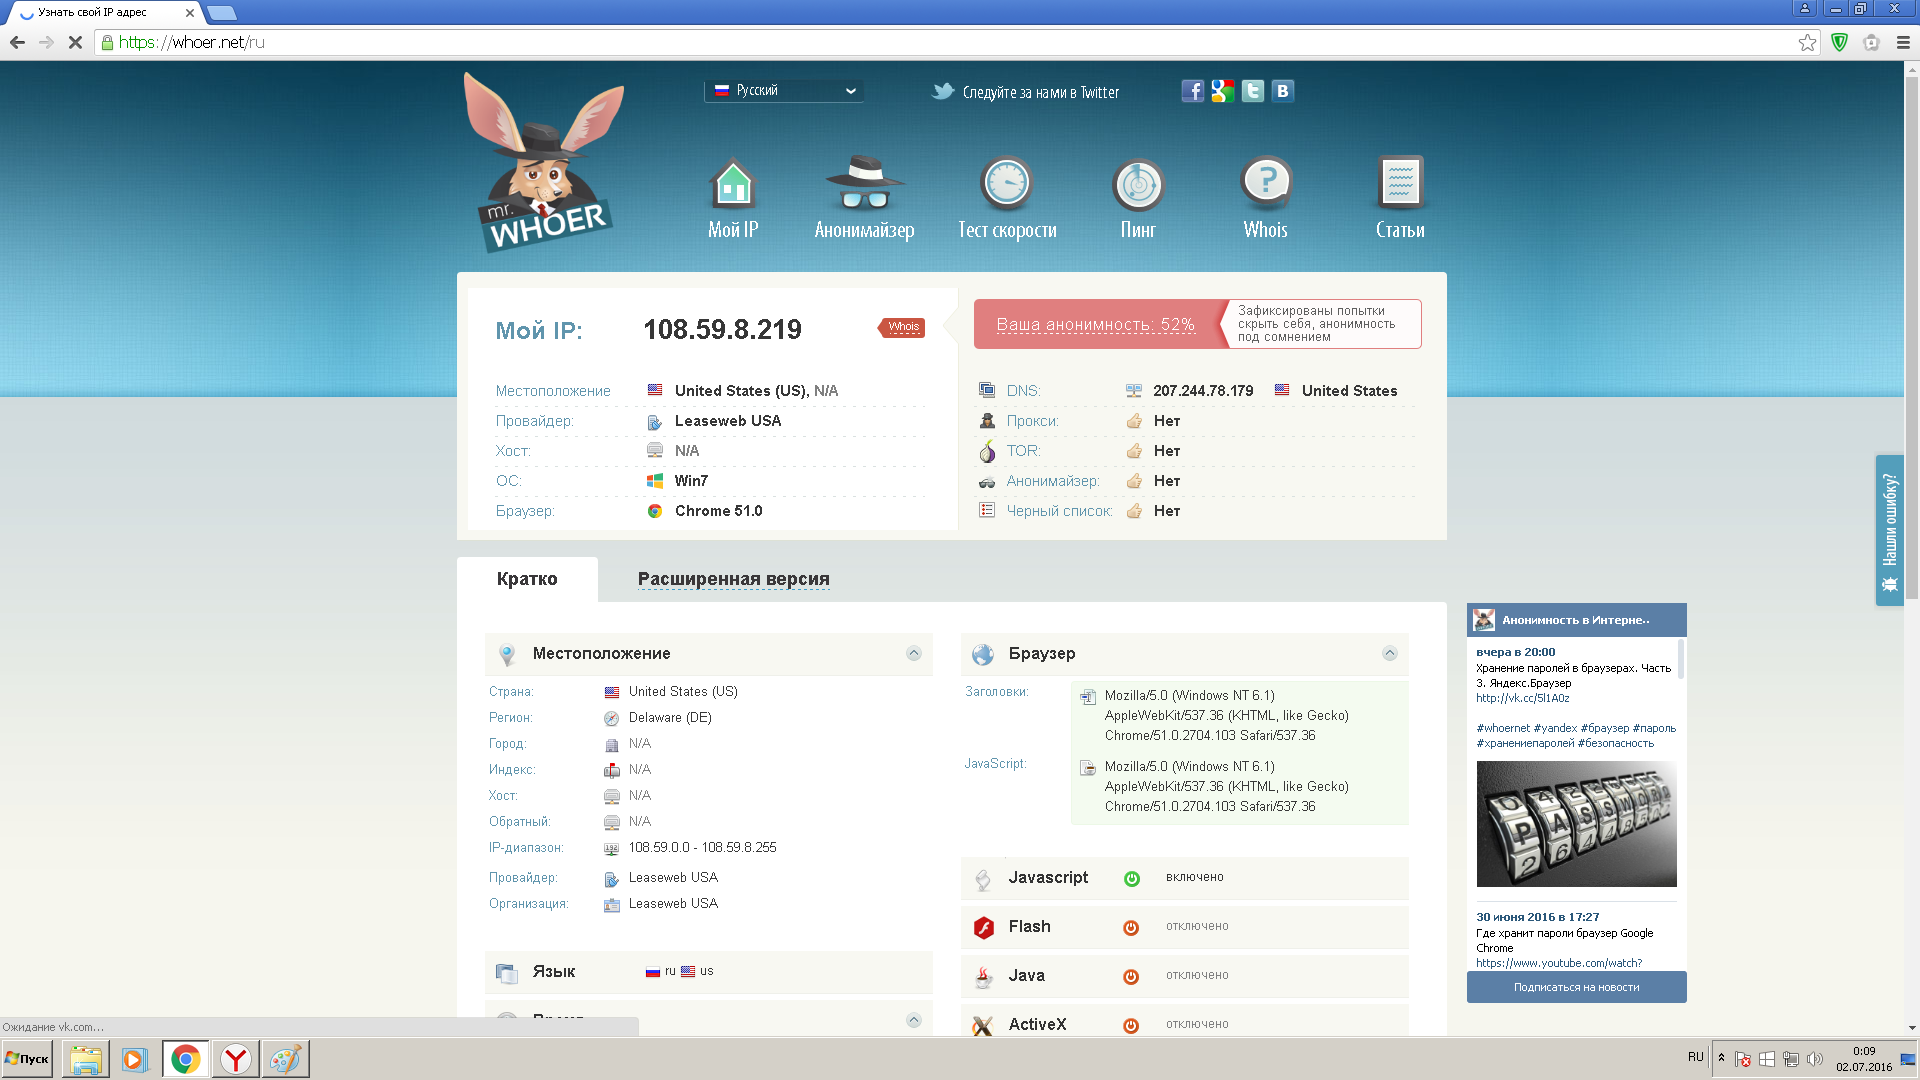Open the youtube.com/watch link
Image resolution: width=1920 pixels, height=1080 pixels.
pos(1559,963)
